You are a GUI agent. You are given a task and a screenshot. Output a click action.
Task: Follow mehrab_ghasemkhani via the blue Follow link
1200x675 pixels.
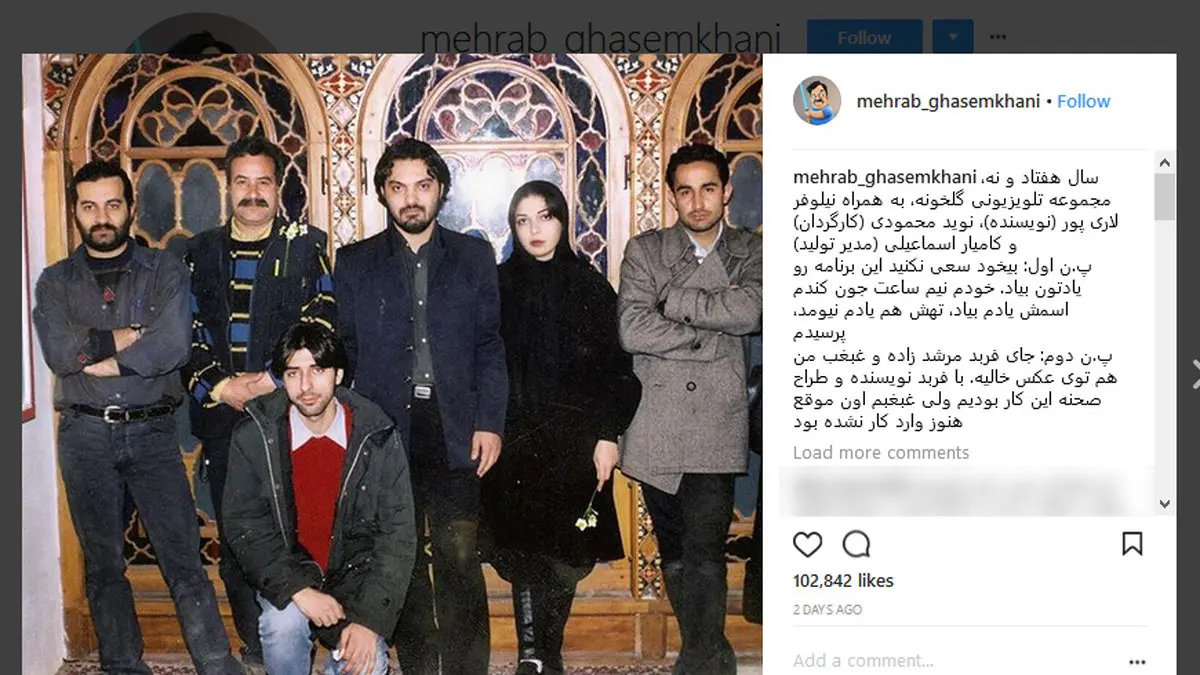[1084, 101]
